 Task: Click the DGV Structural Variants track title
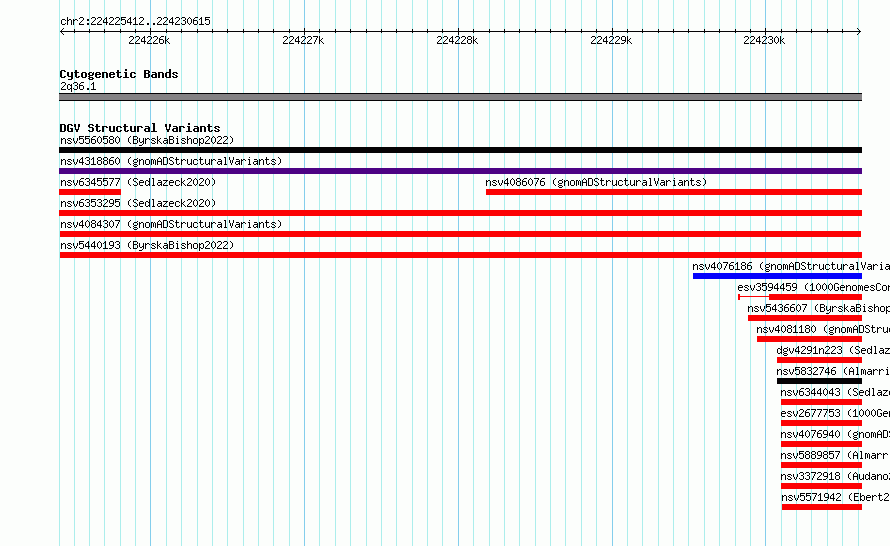140,128
